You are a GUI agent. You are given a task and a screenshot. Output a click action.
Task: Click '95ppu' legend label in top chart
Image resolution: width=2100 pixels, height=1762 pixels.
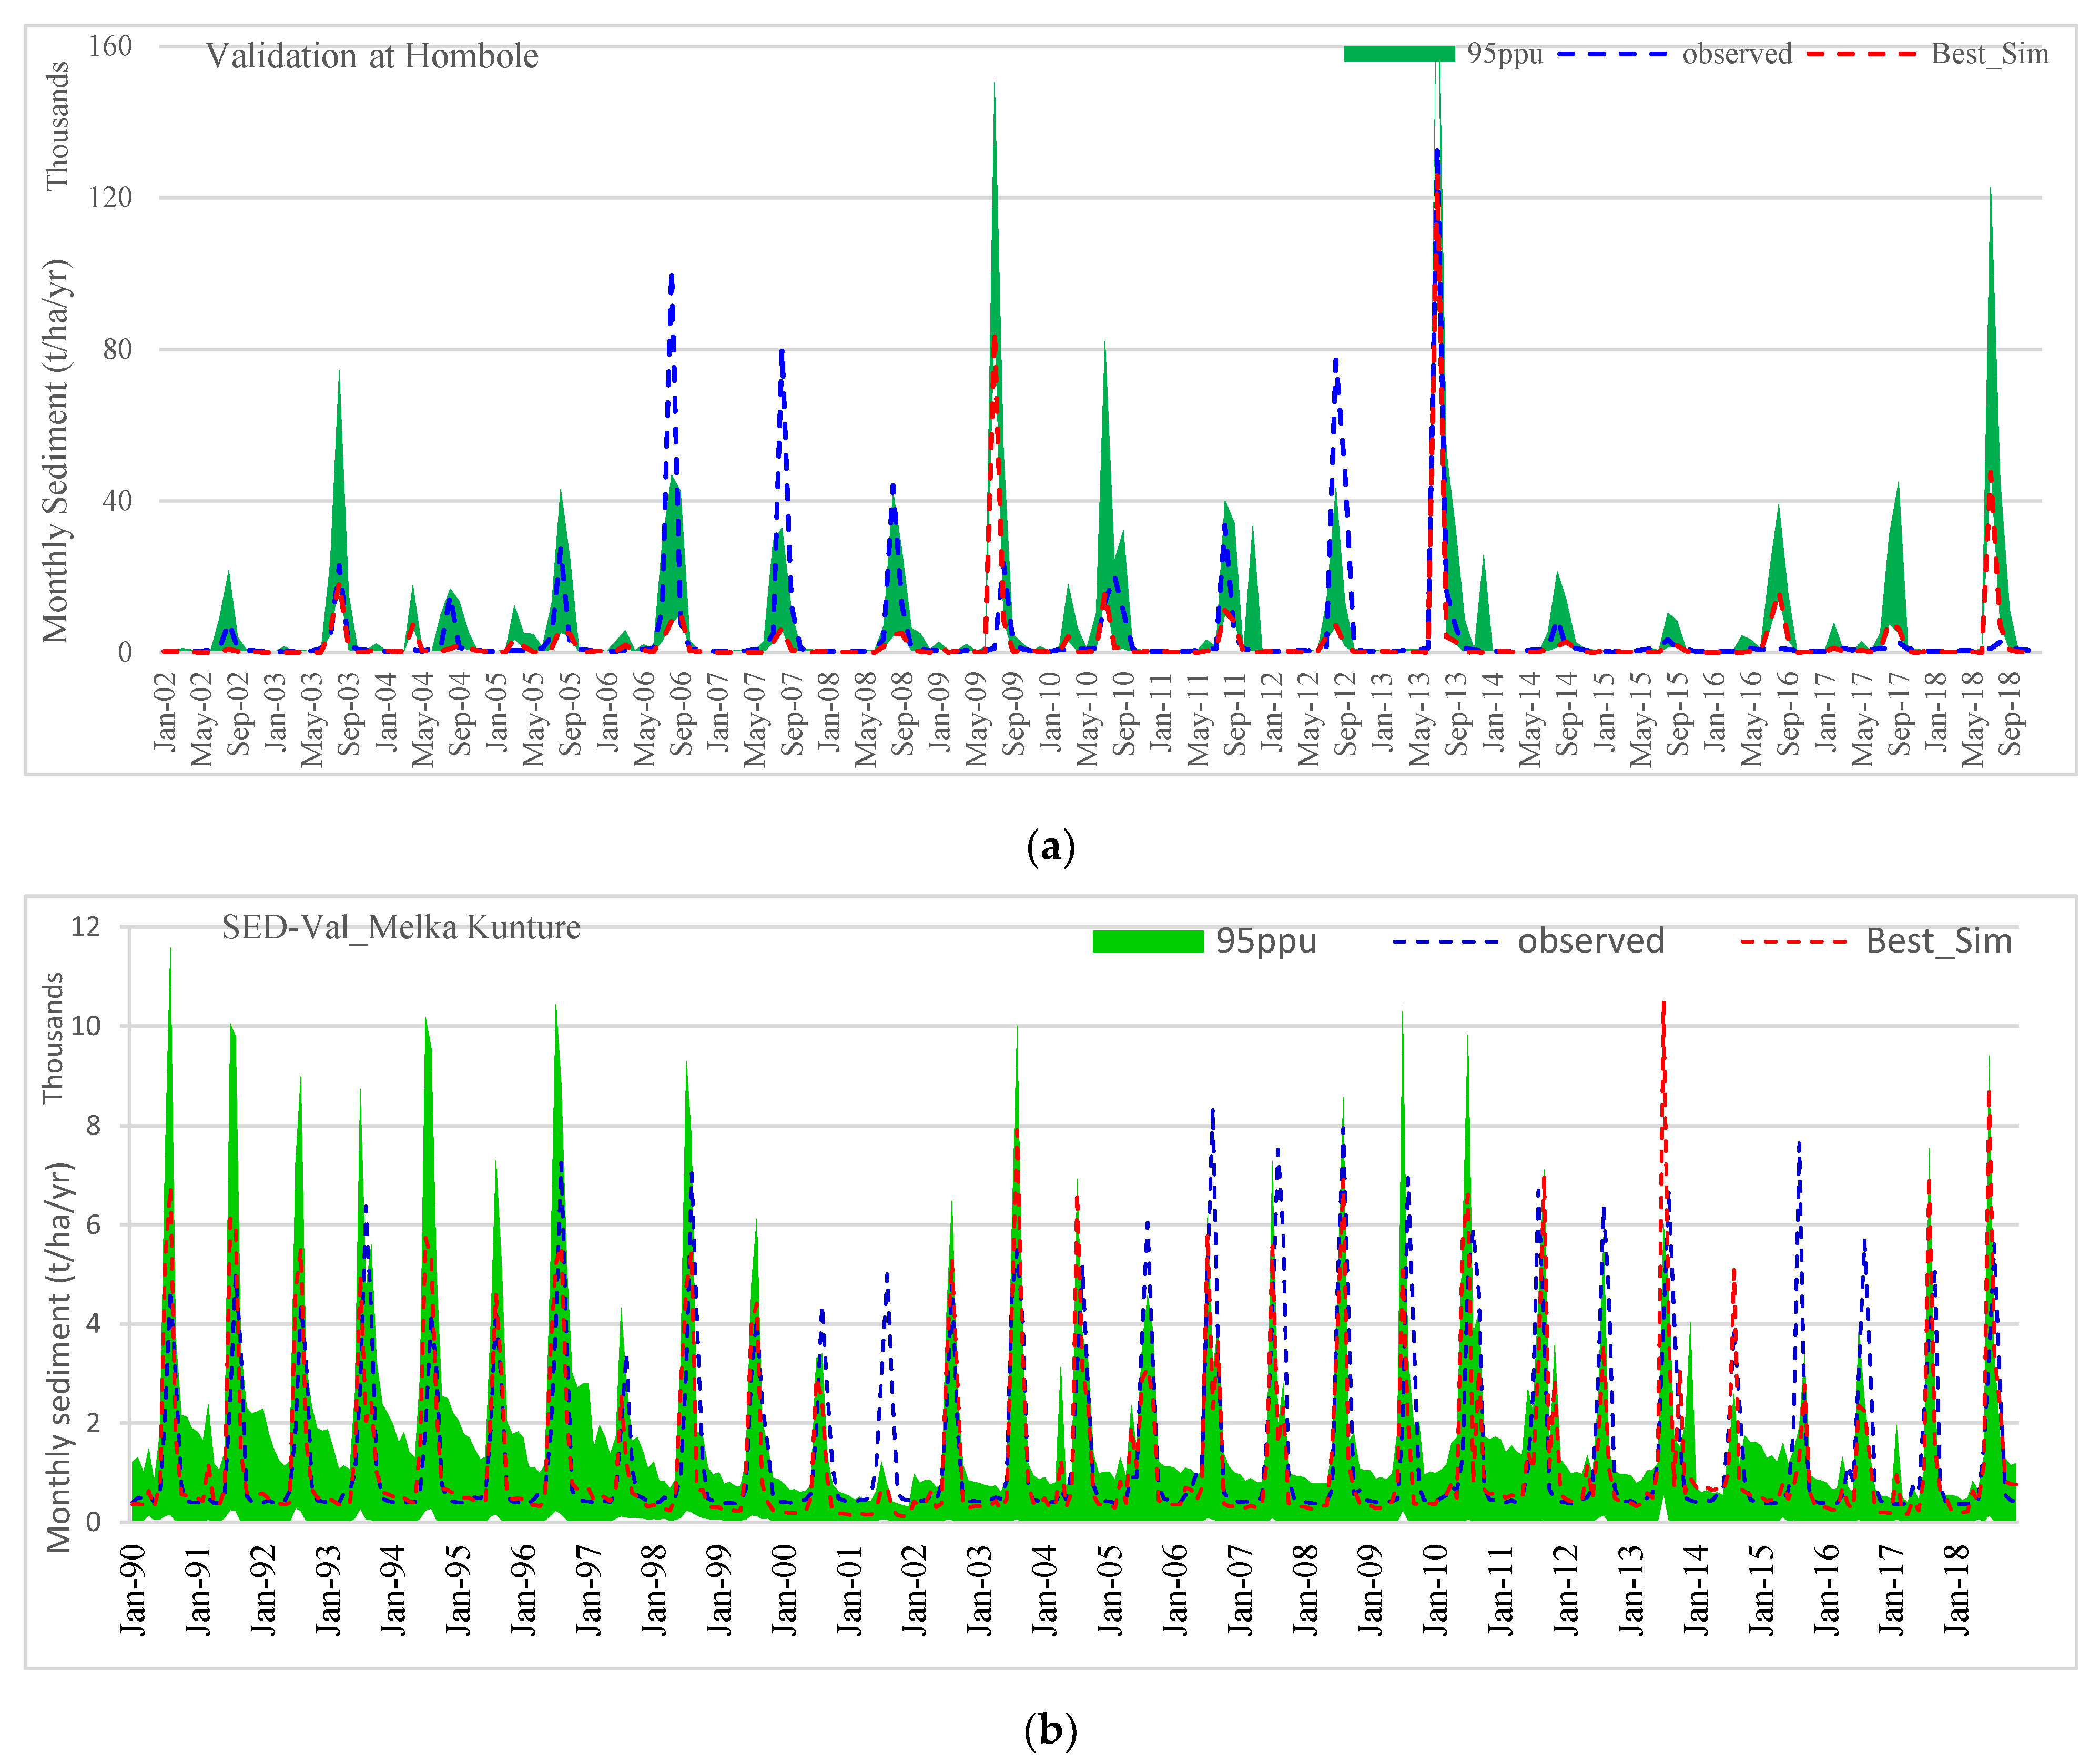[1505, 54]
